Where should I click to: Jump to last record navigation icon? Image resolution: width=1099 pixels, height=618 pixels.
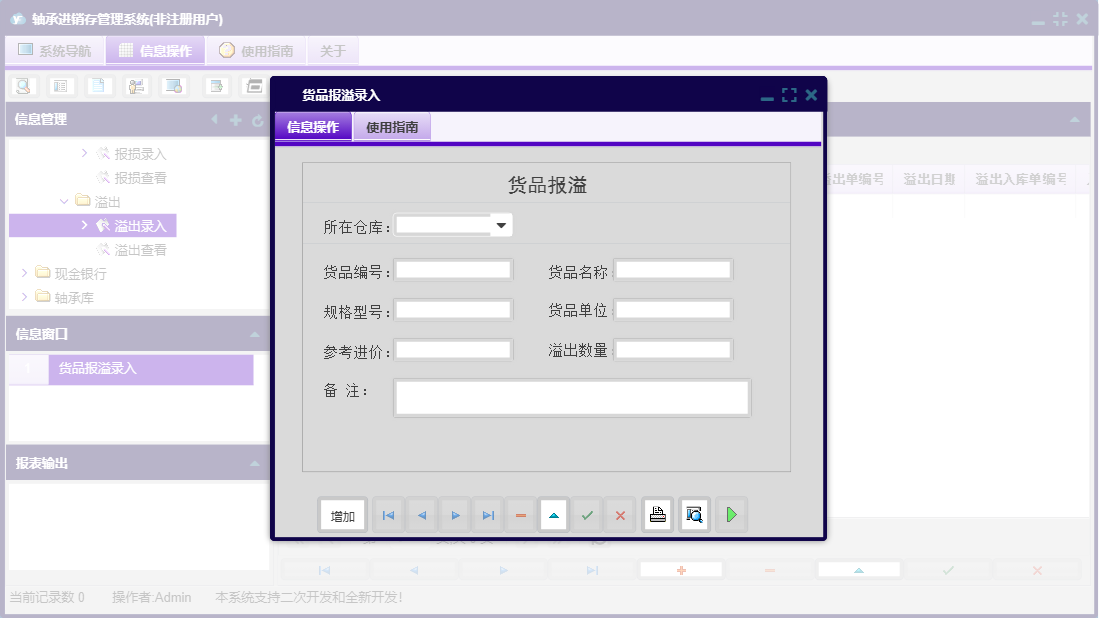(x=487, y=514)
